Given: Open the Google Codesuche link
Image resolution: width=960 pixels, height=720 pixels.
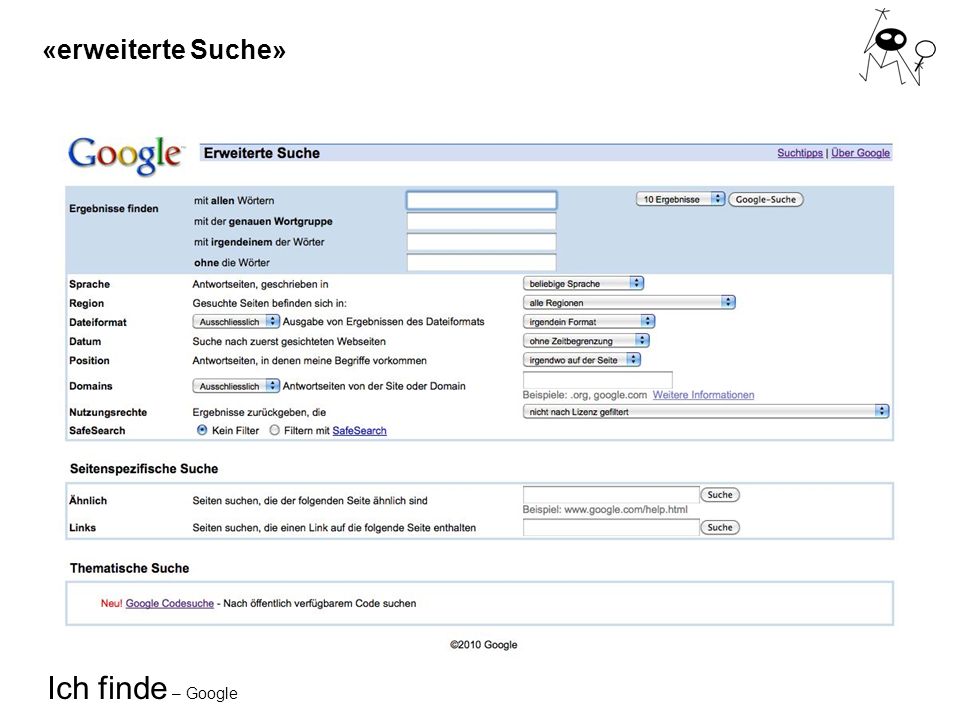Looking at the screenshot, I should click(170, 603).
